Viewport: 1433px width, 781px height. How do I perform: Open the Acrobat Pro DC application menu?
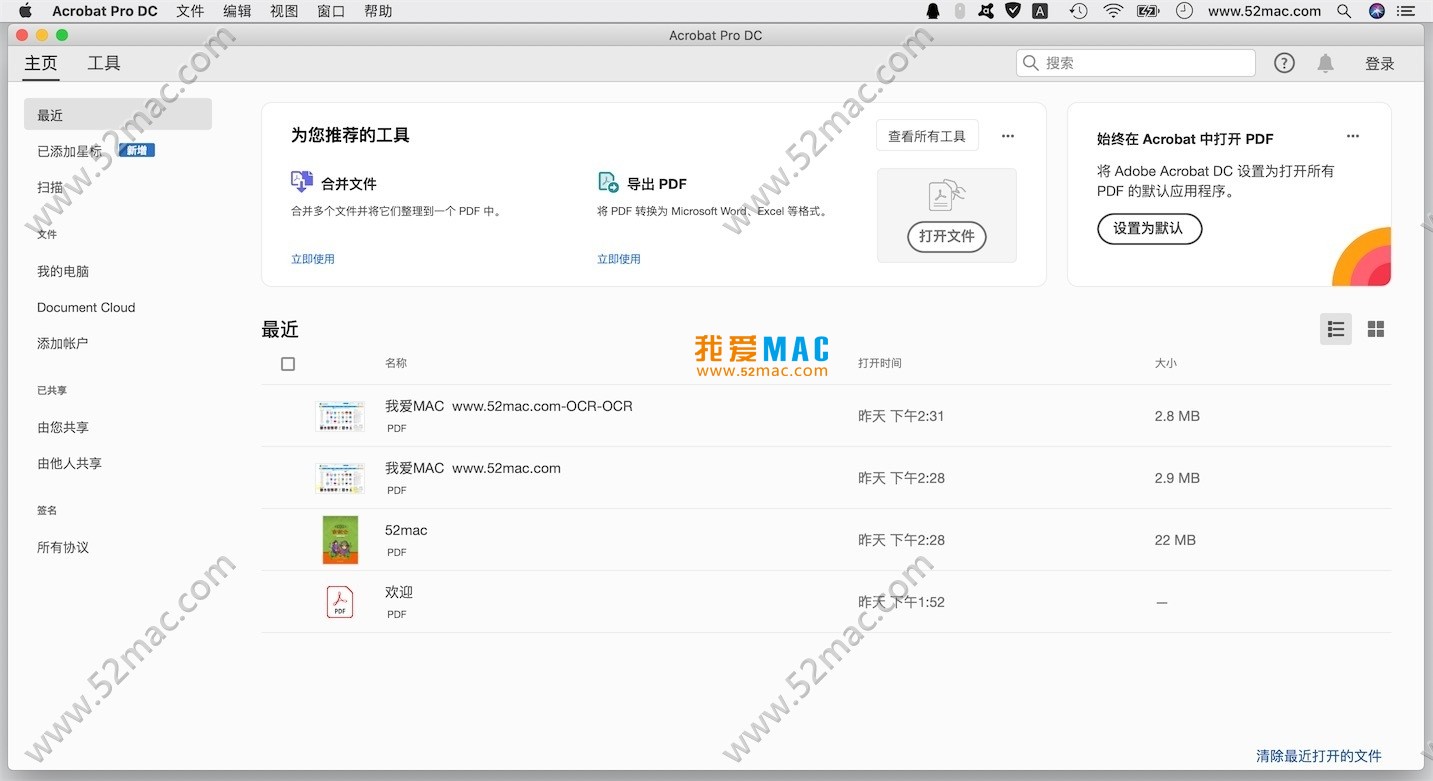click(105, 11)
